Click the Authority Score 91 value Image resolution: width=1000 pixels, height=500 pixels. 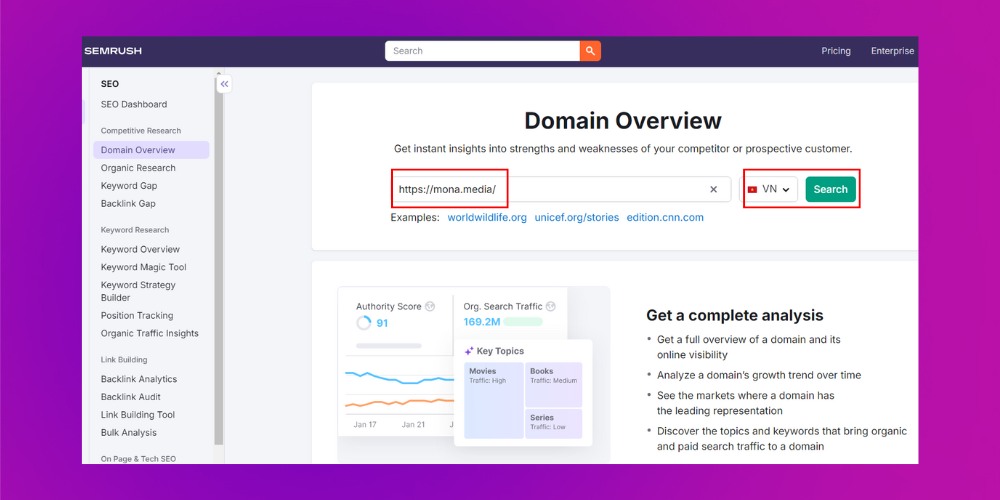coord(382,323)
